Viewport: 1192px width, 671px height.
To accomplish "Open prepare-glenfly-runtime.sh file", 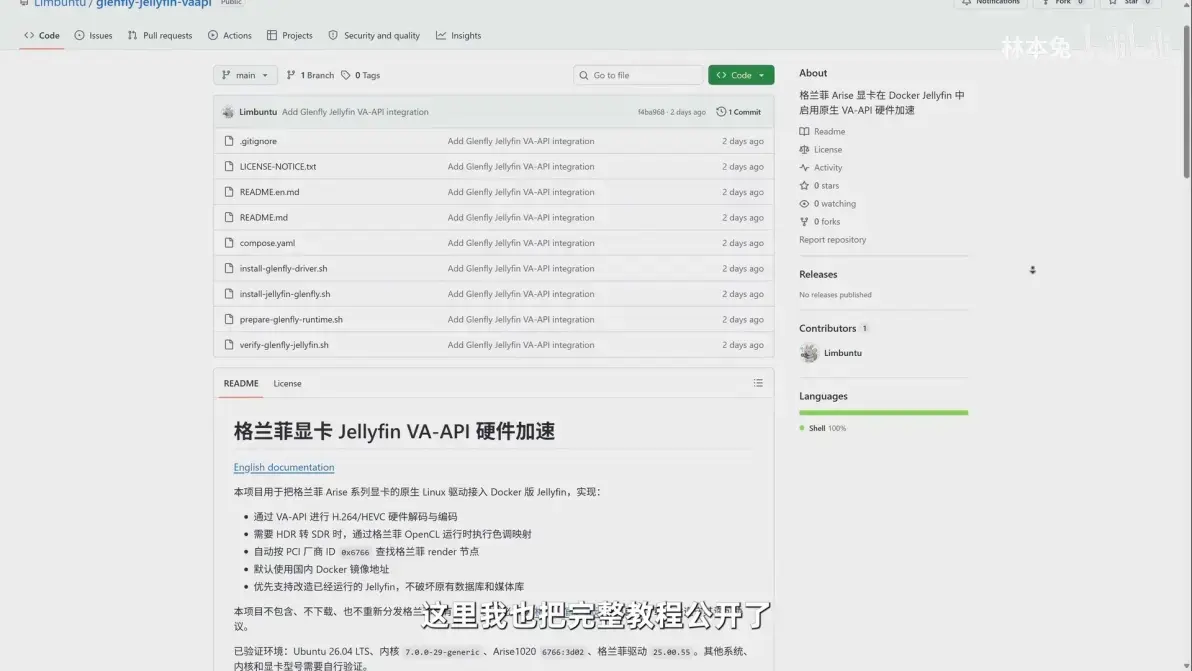I will click(x=291, y=319).
